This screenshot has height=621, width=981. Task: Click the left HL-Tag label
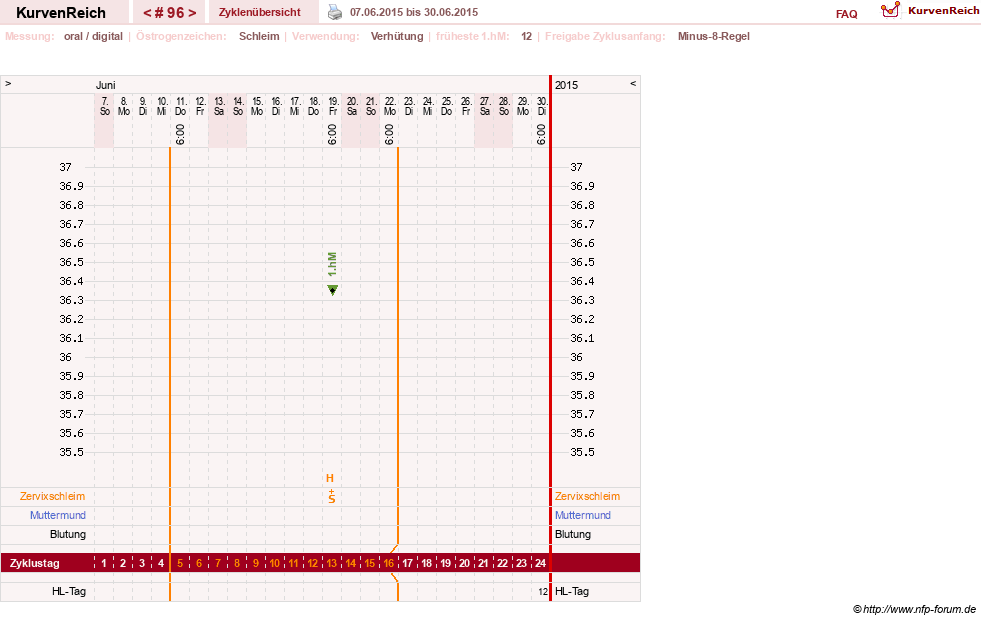pyautogui.click(x=69, y=591)
